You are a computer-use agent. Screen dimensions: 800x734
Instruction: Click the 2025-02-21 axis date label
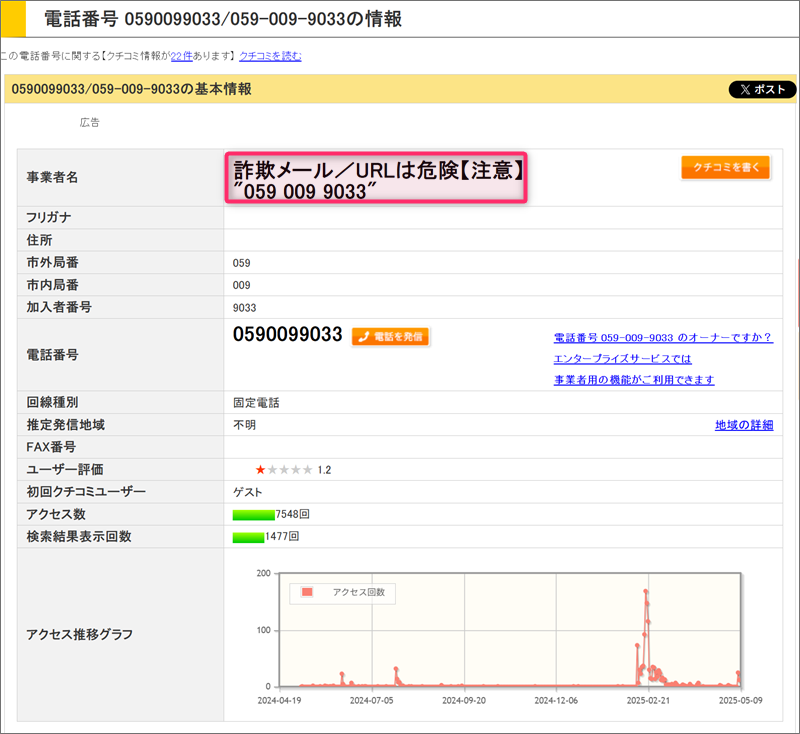pyautogui.click(x=648, y=701)
